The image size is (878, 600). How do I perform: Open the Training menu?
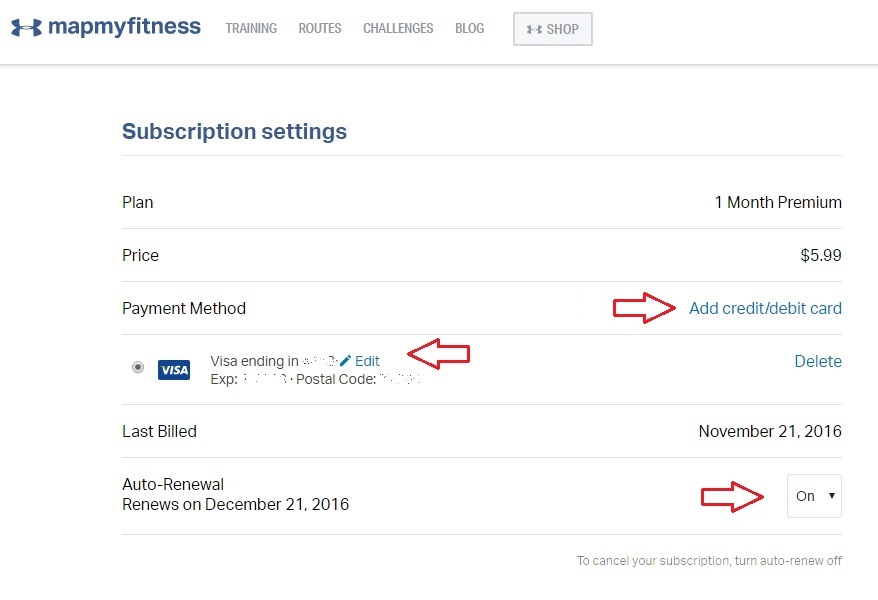251,29
